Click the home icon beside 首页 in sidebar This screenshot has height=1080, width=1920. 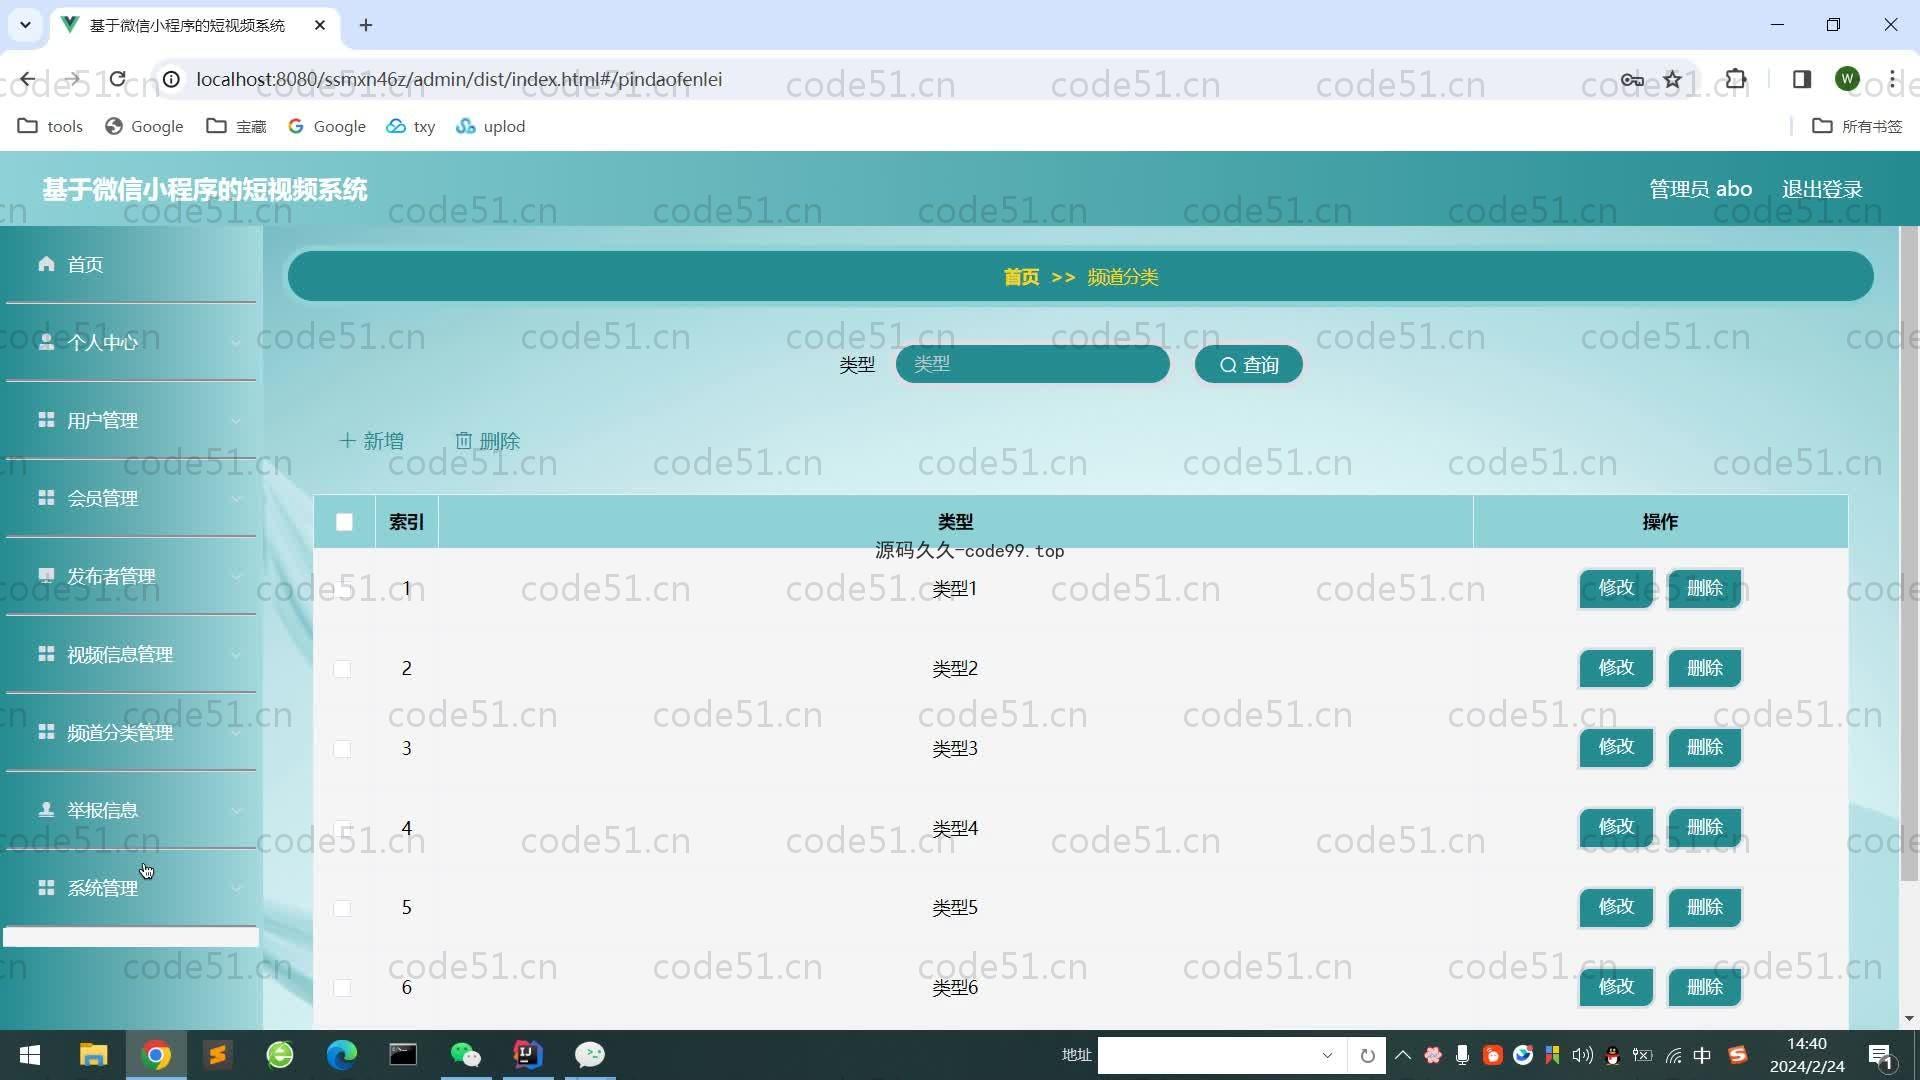[46, 264]
